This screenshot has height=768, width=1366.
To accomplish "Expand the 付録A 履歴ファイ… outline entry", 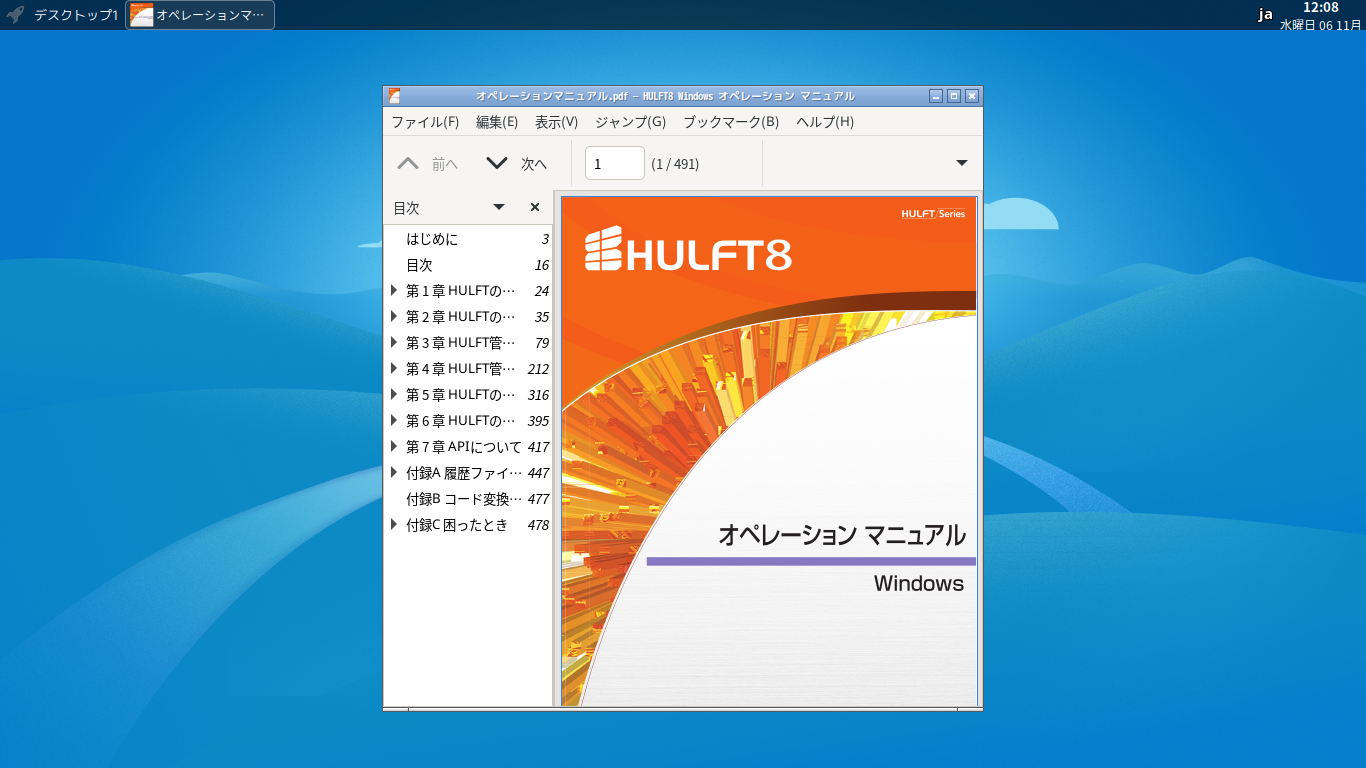I will point(394,473).
